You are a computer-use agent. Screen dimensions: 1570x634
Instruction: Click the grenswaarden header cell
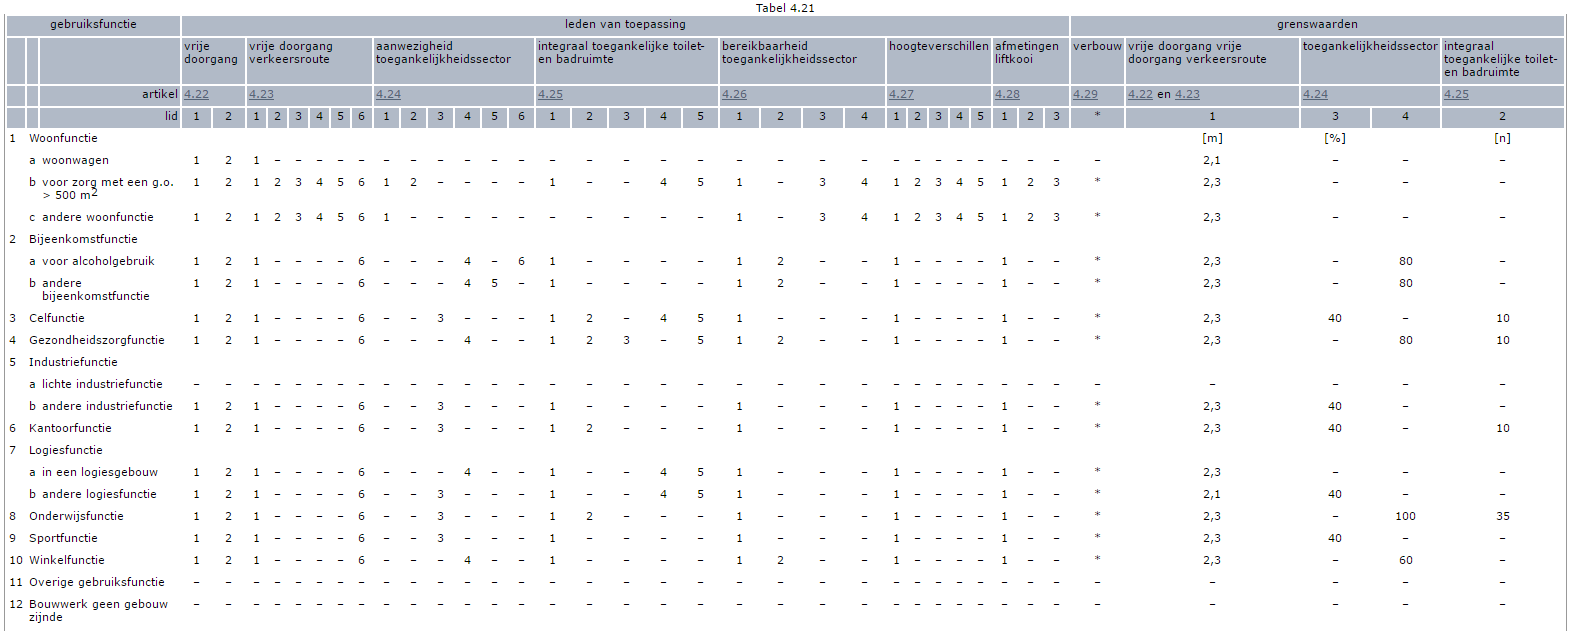click(1316, 24)
